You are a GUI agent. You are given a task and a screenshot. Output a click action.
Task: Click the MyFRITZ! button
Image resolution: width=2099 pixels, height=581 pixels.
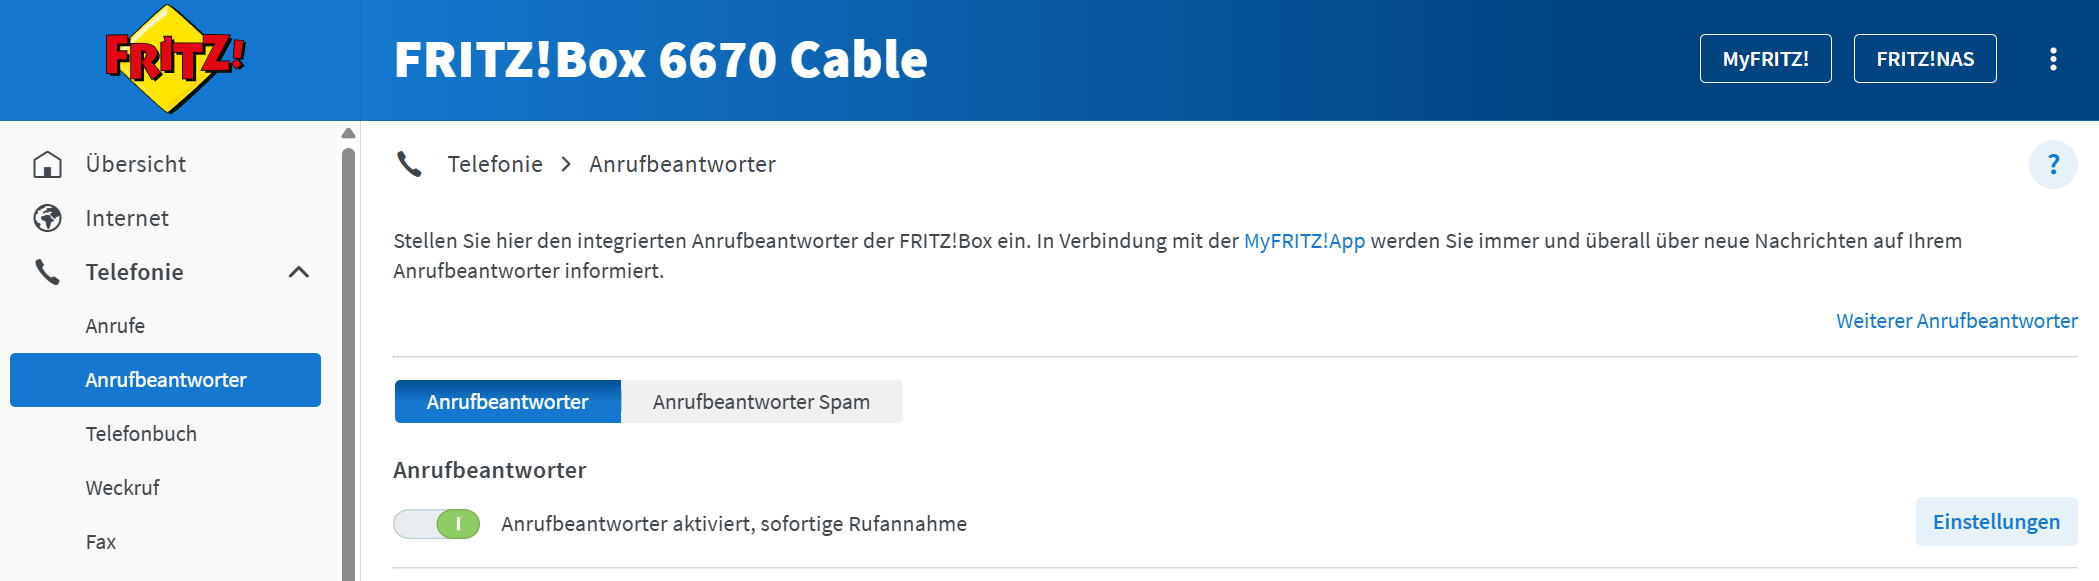pyautogui.click(x=1765, y=59)
